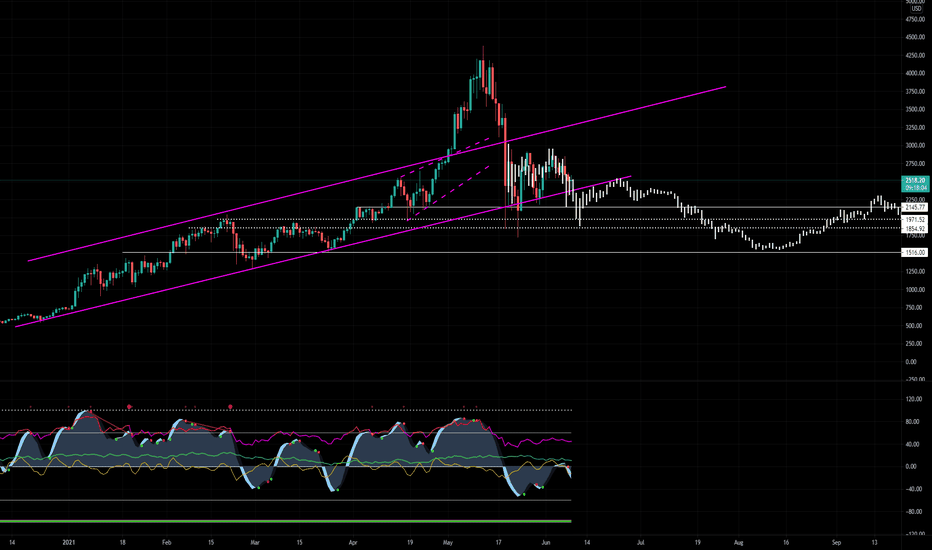Click the 4250.00 price axis label
932x550 pixels.
point(915,56)
